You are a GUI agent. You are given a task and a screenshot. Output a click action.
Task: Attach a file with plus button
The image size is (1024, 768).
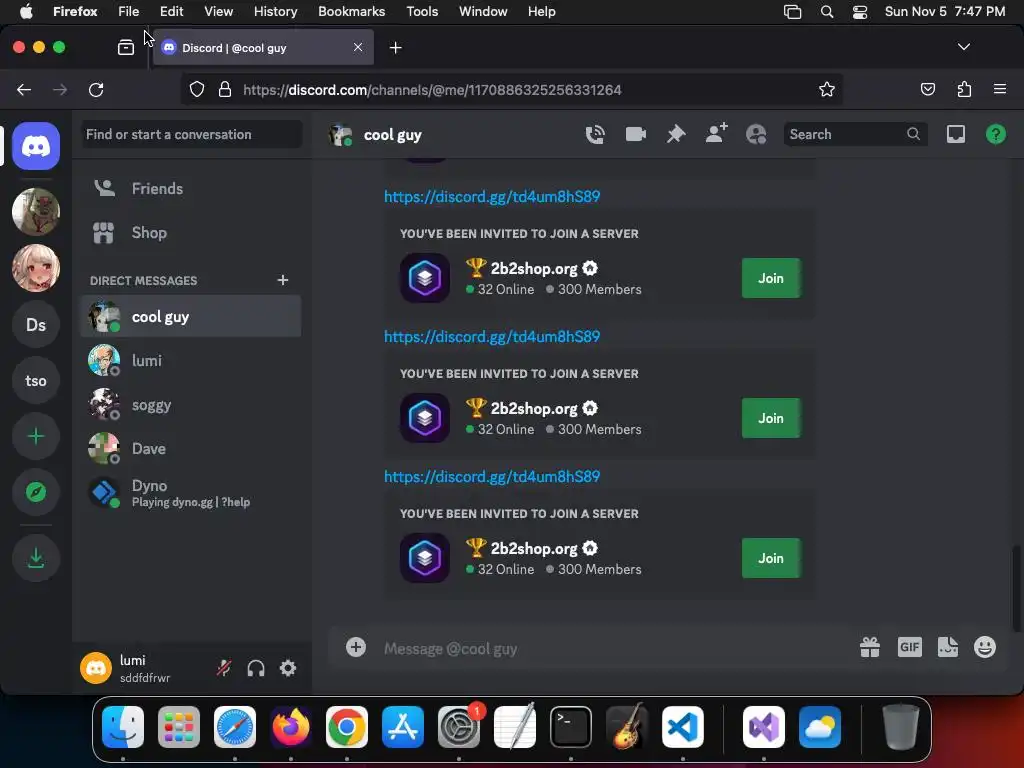[356, 647]
